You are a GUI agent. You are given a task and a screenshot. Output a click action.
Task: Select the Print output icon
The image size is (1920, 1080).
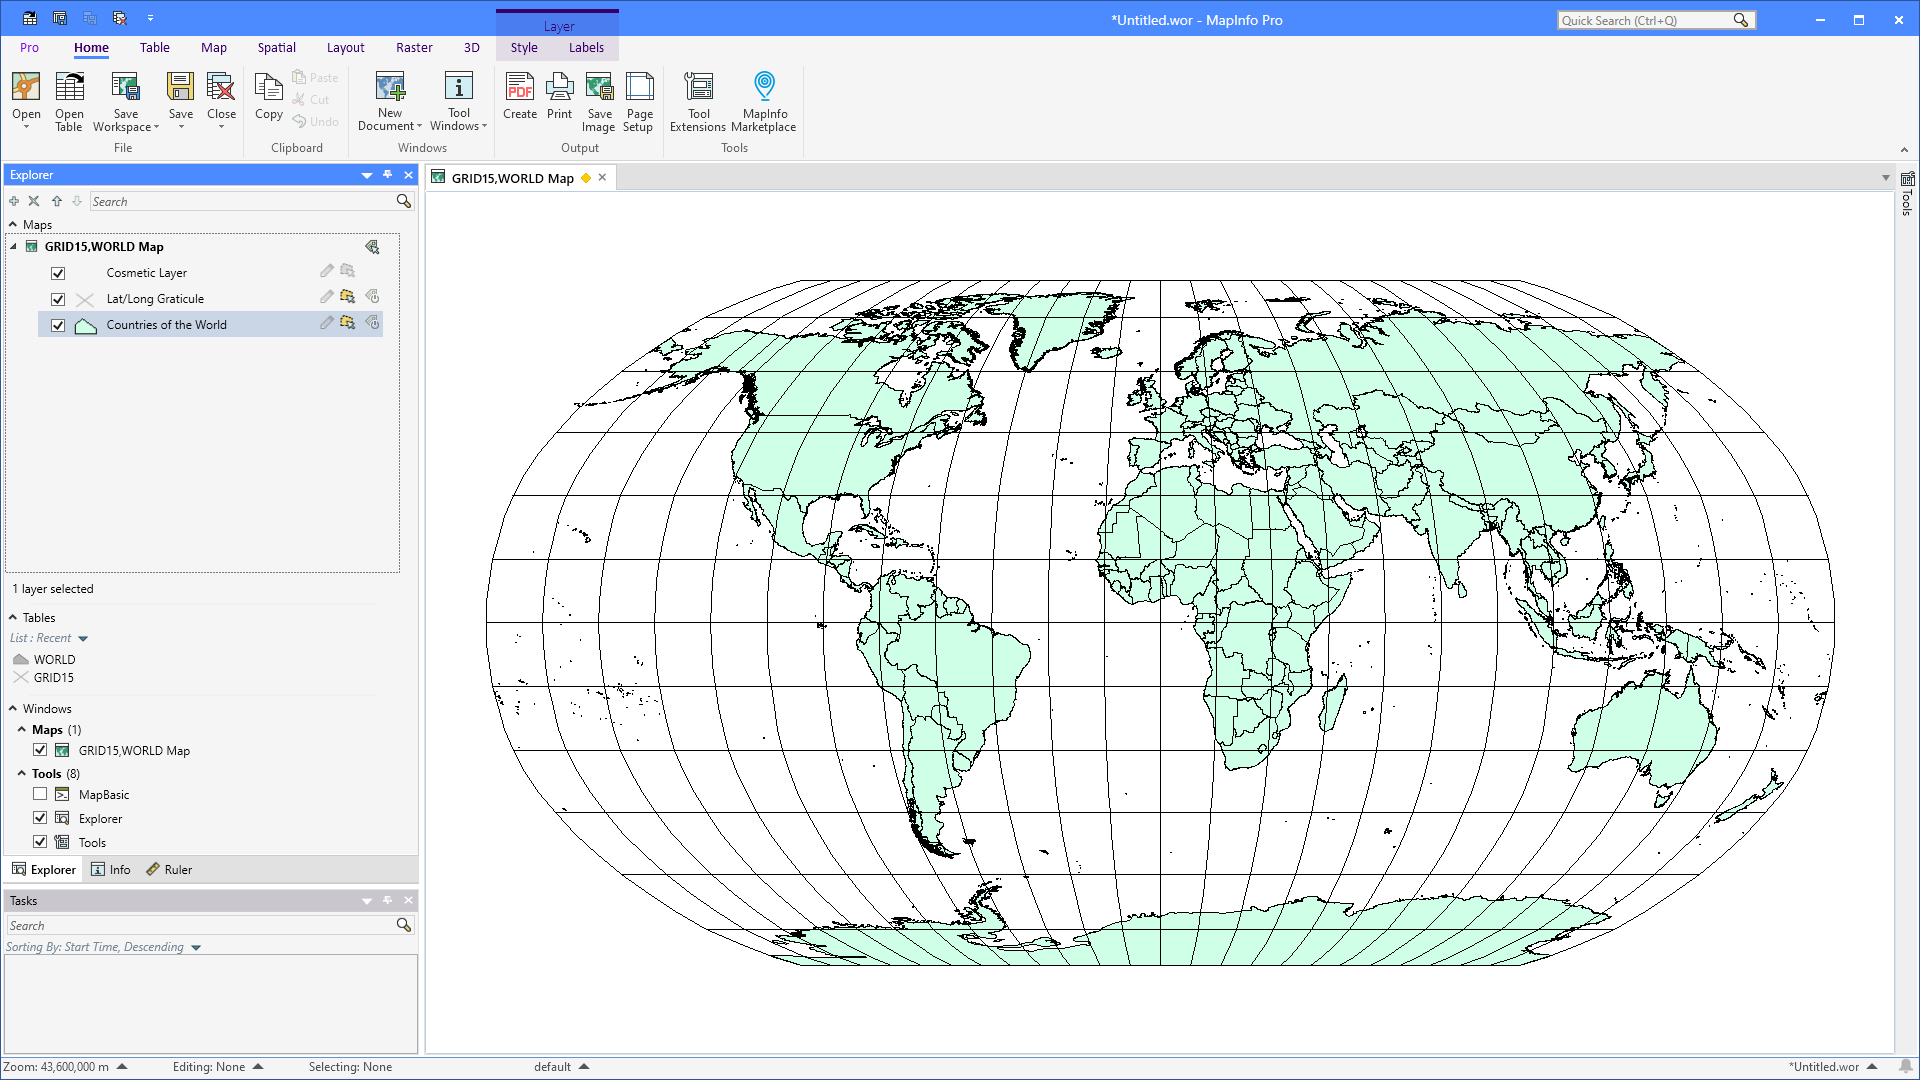click(560, 100)
